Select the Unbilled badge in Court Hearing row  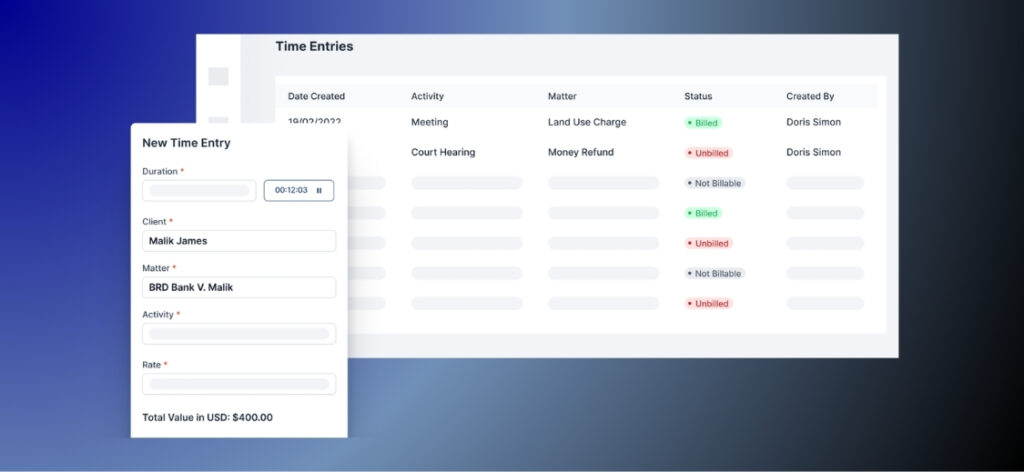pos(708,153)
